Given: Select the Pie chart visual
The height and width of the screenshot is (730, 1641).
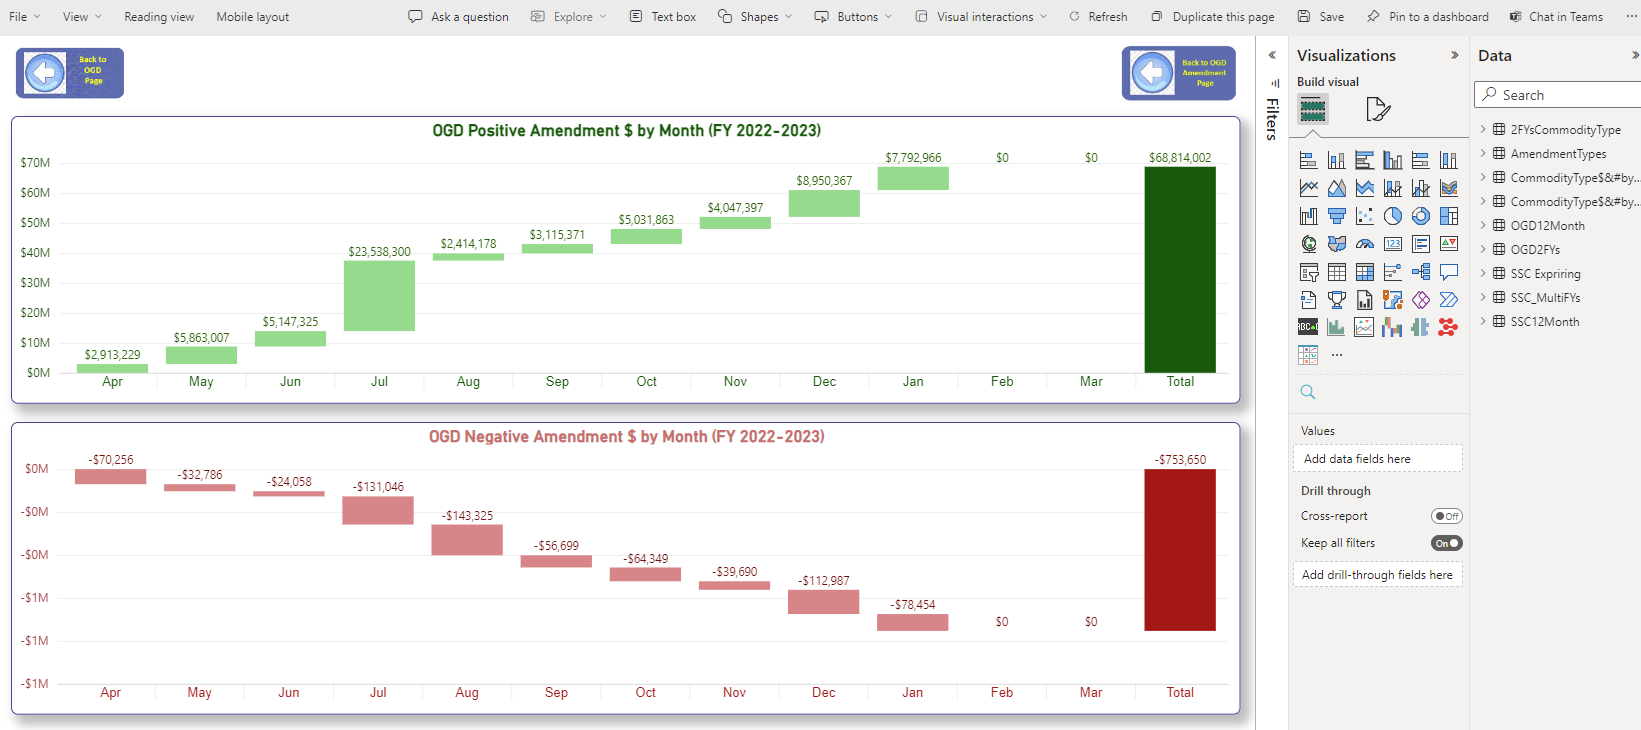Looking at the screenshot, I should pos(1392,216).
